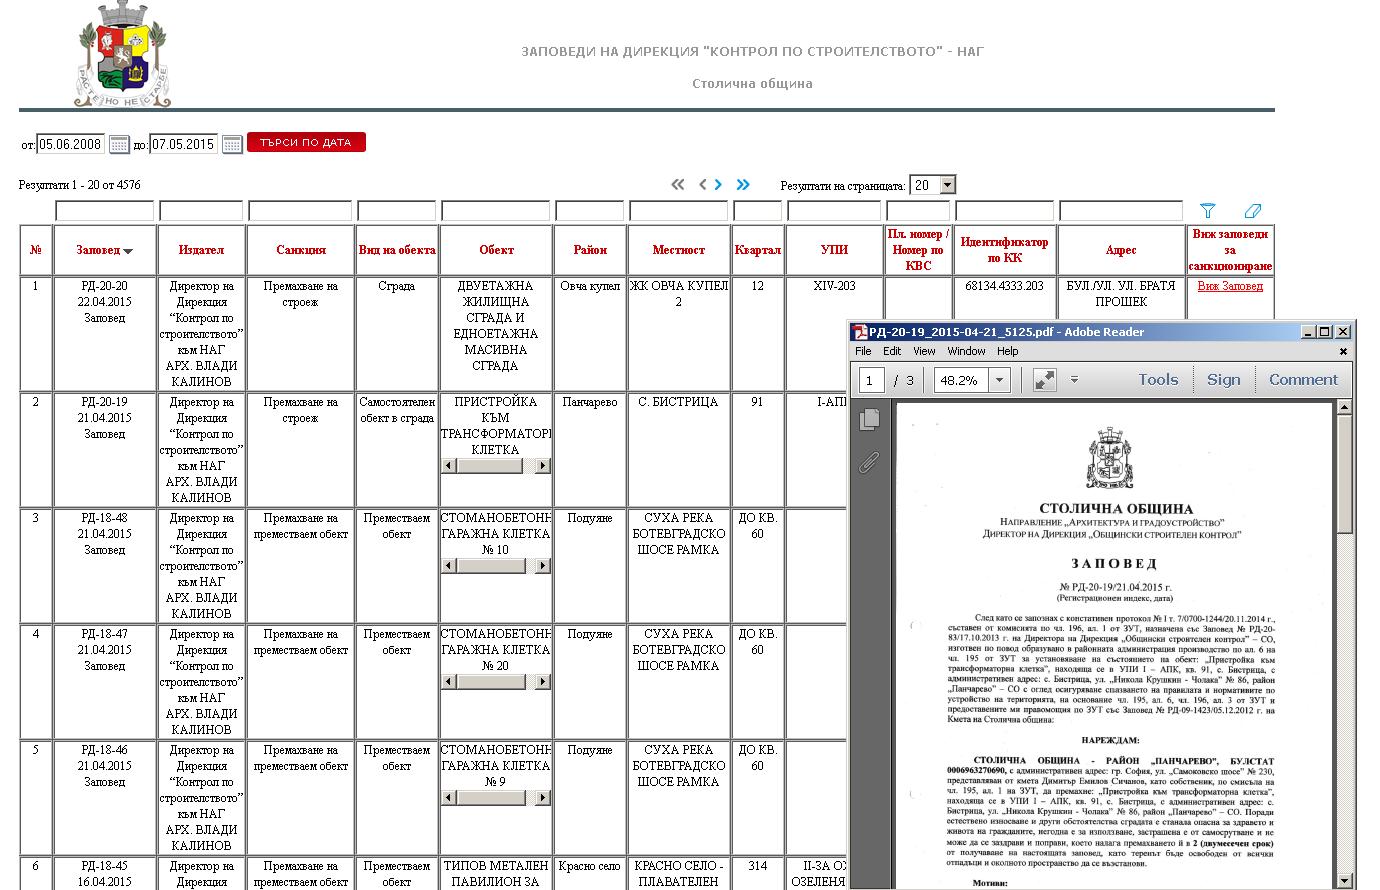Open toolbar customize dropdown in Adobe Reader
The image size is (1380, 890).
point(1074,380)
